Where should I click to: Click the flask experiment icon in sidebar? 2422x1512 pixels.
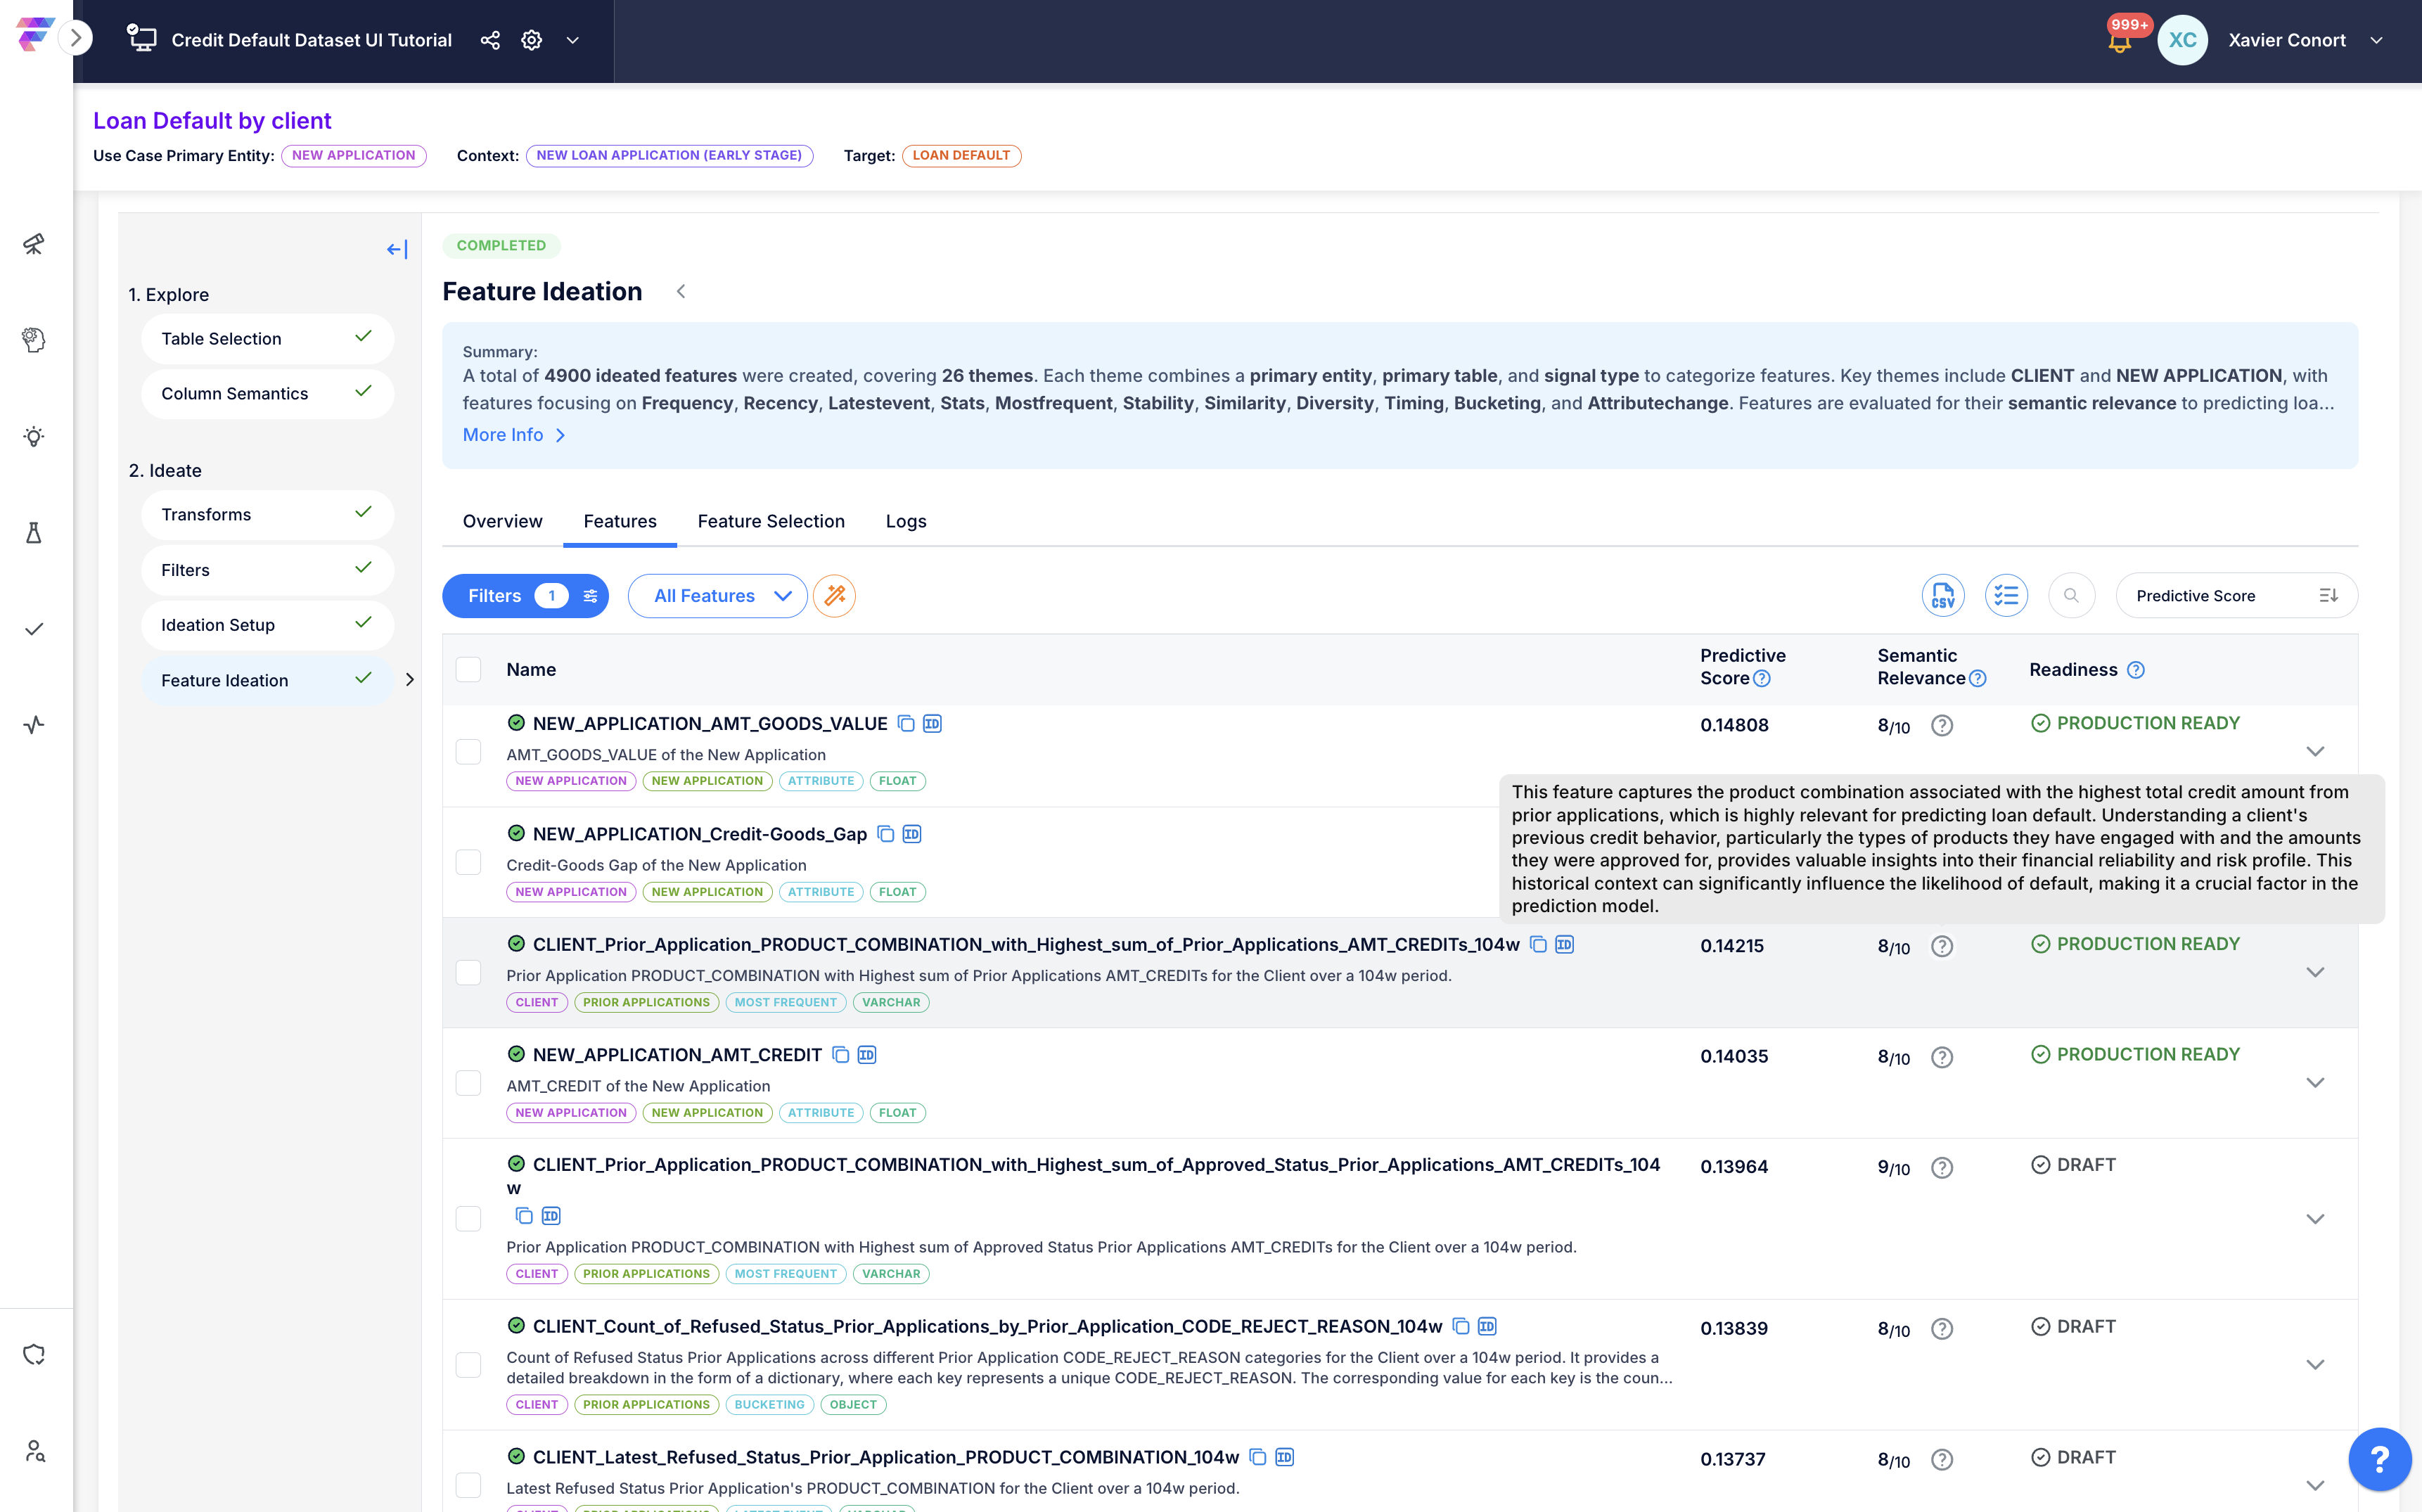(34, 532)
